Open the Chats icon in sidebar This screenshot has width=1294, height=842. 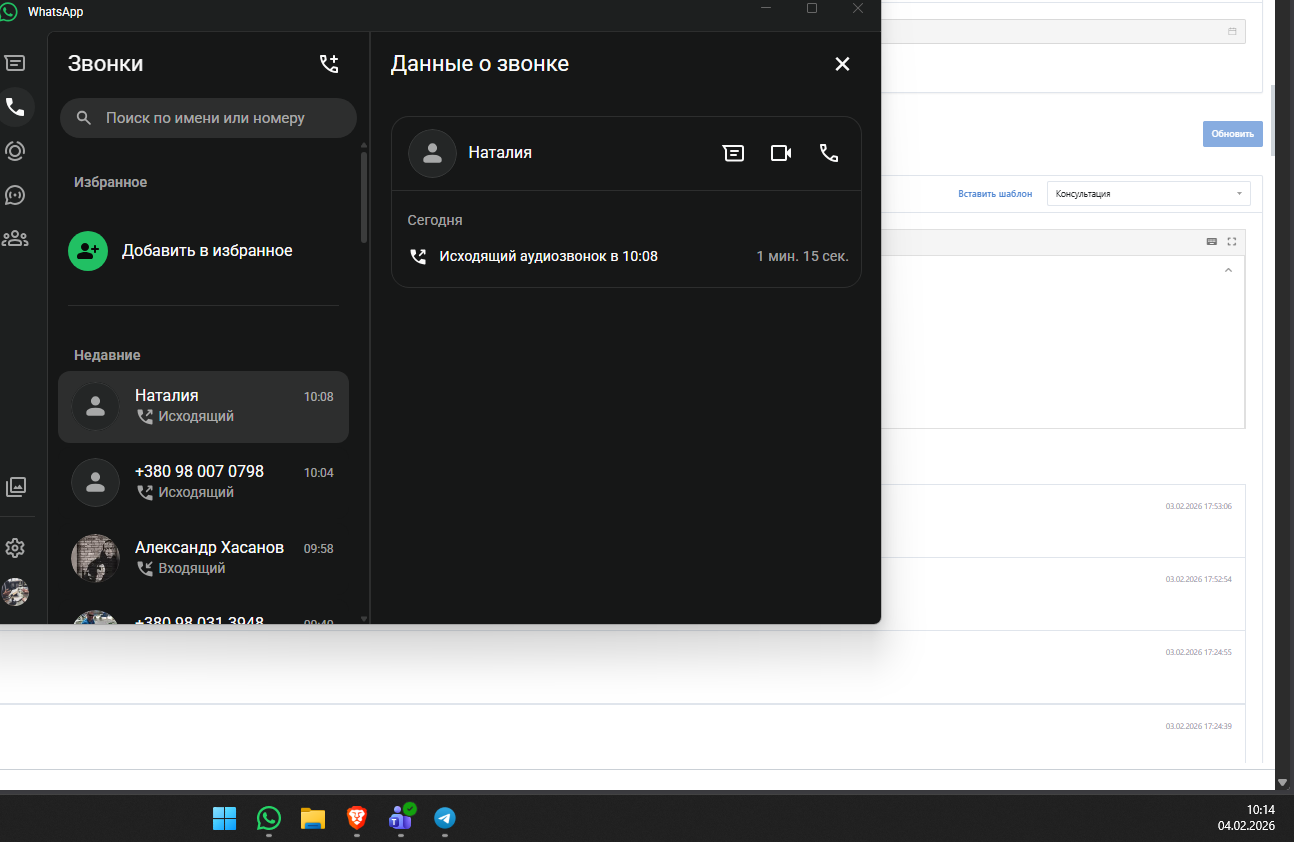(x=15, y=63)
